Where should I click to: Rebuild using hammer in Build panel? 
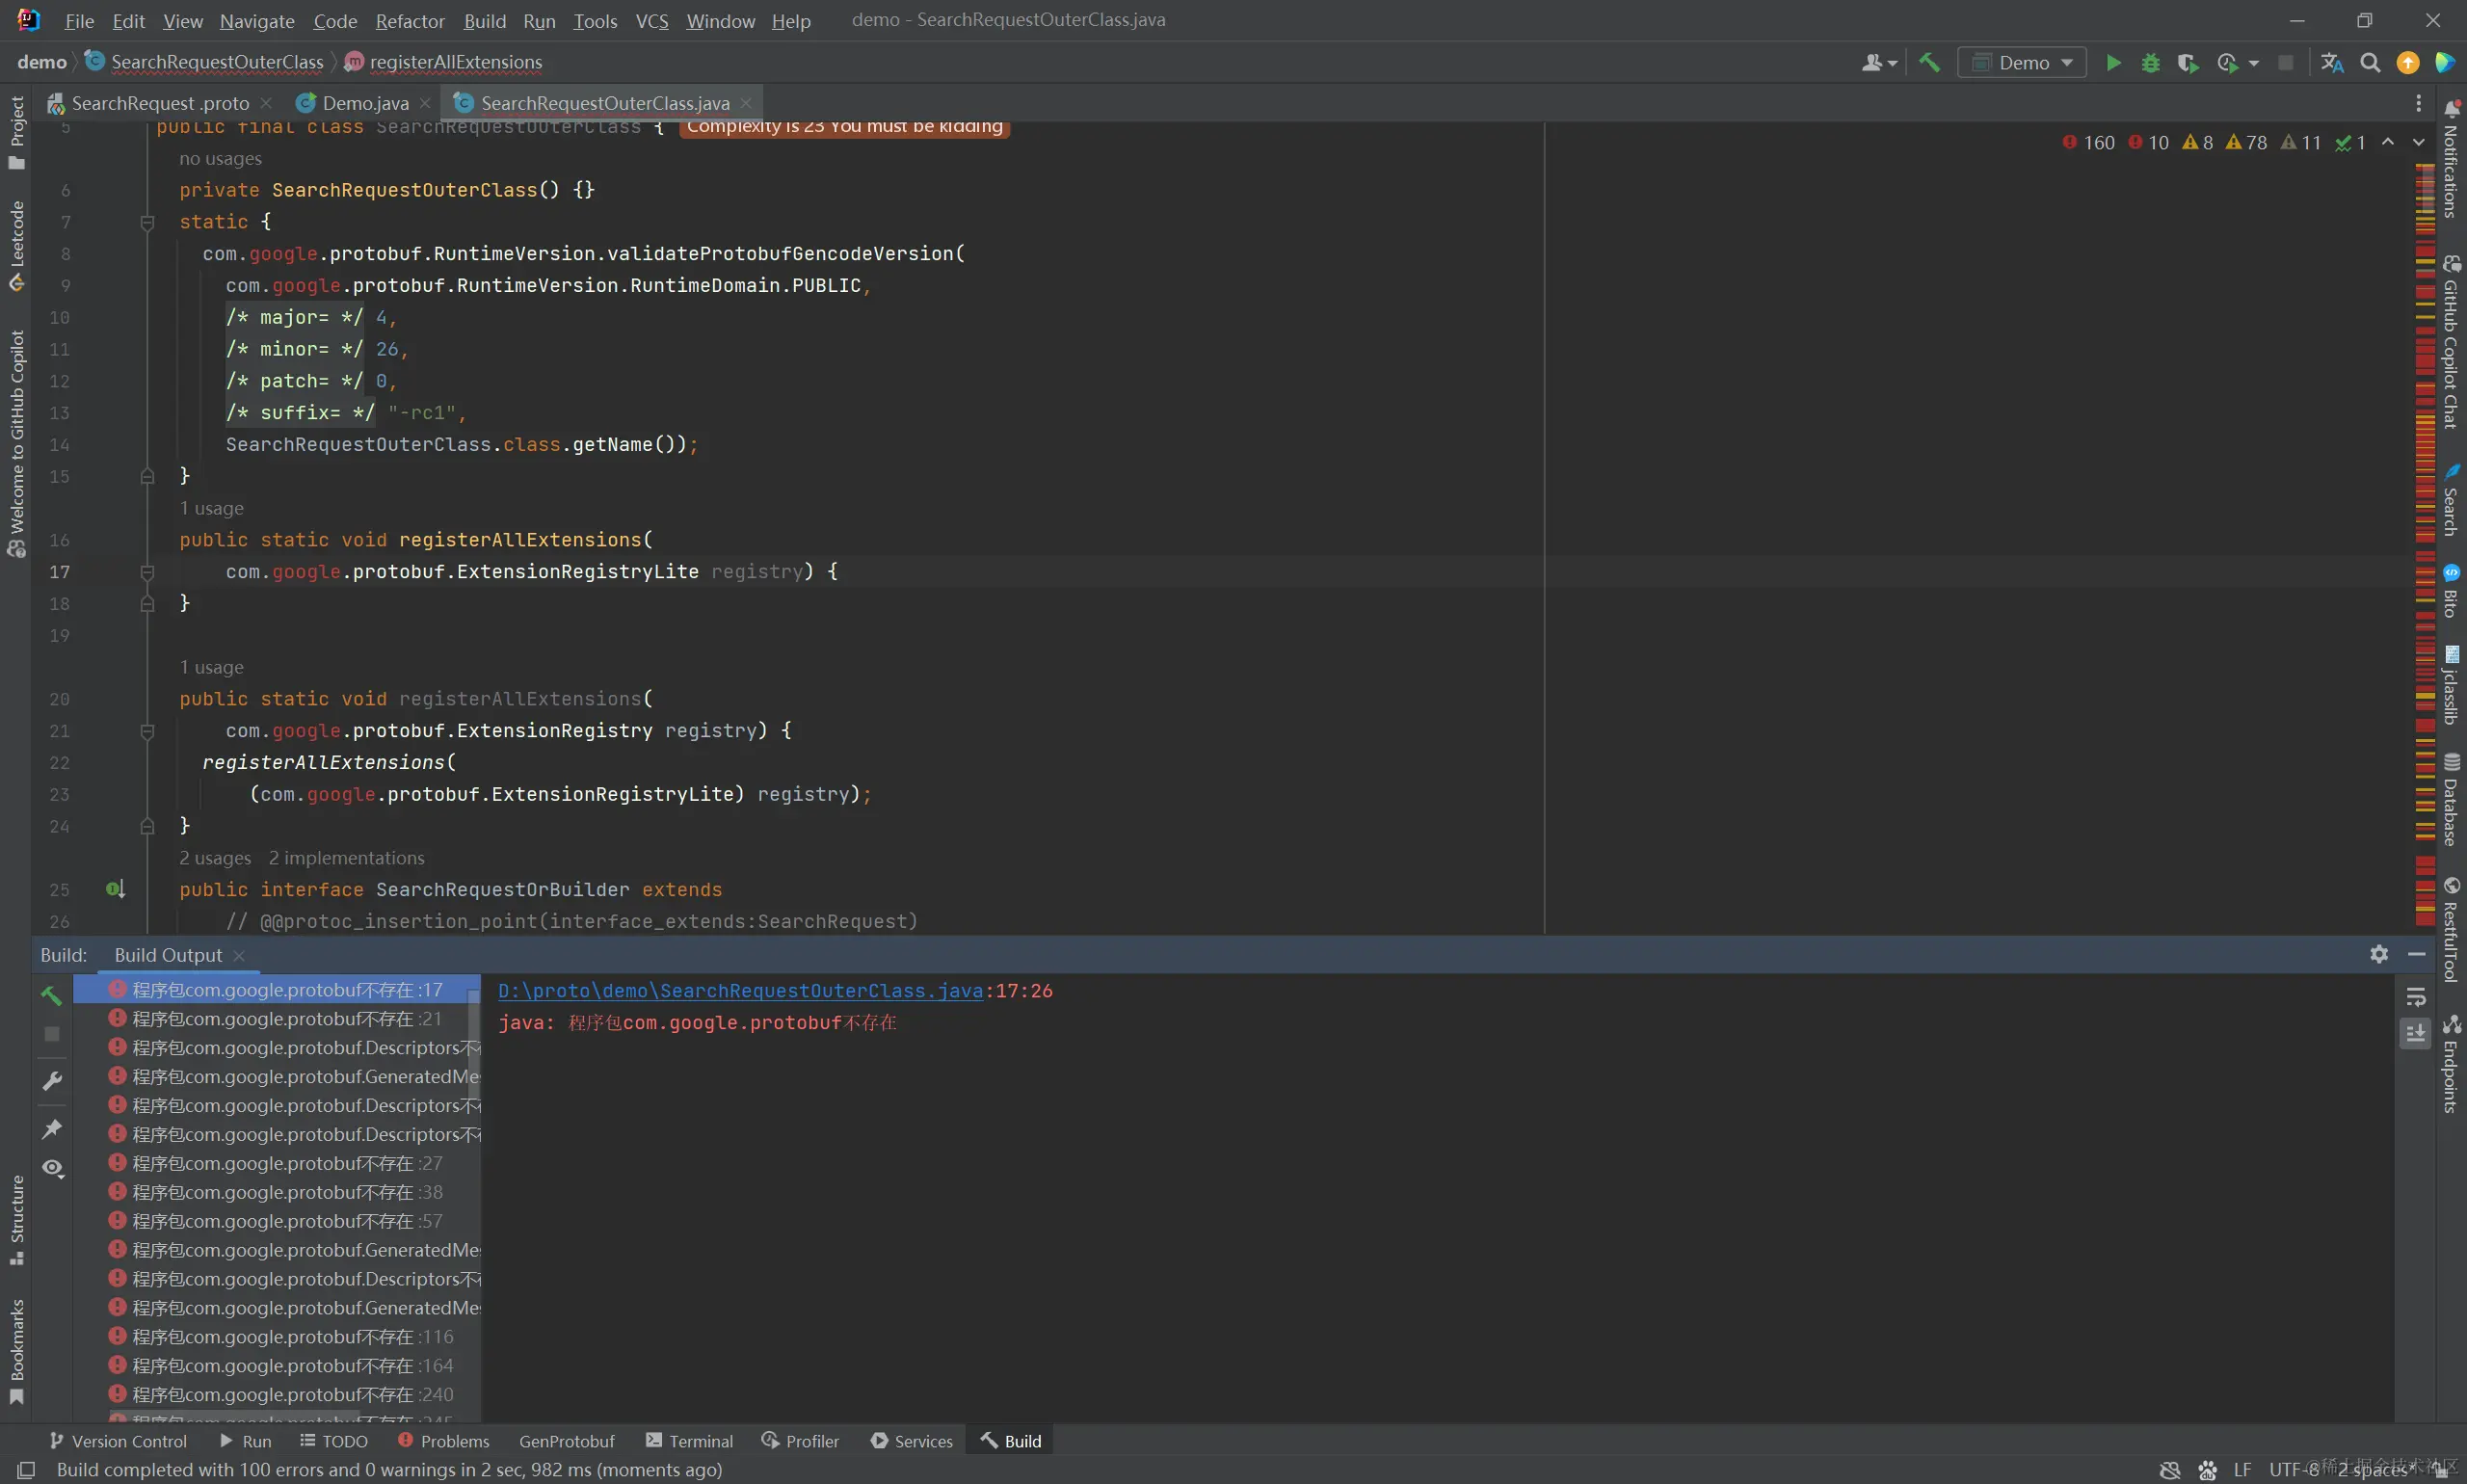[x=52, y=995]
